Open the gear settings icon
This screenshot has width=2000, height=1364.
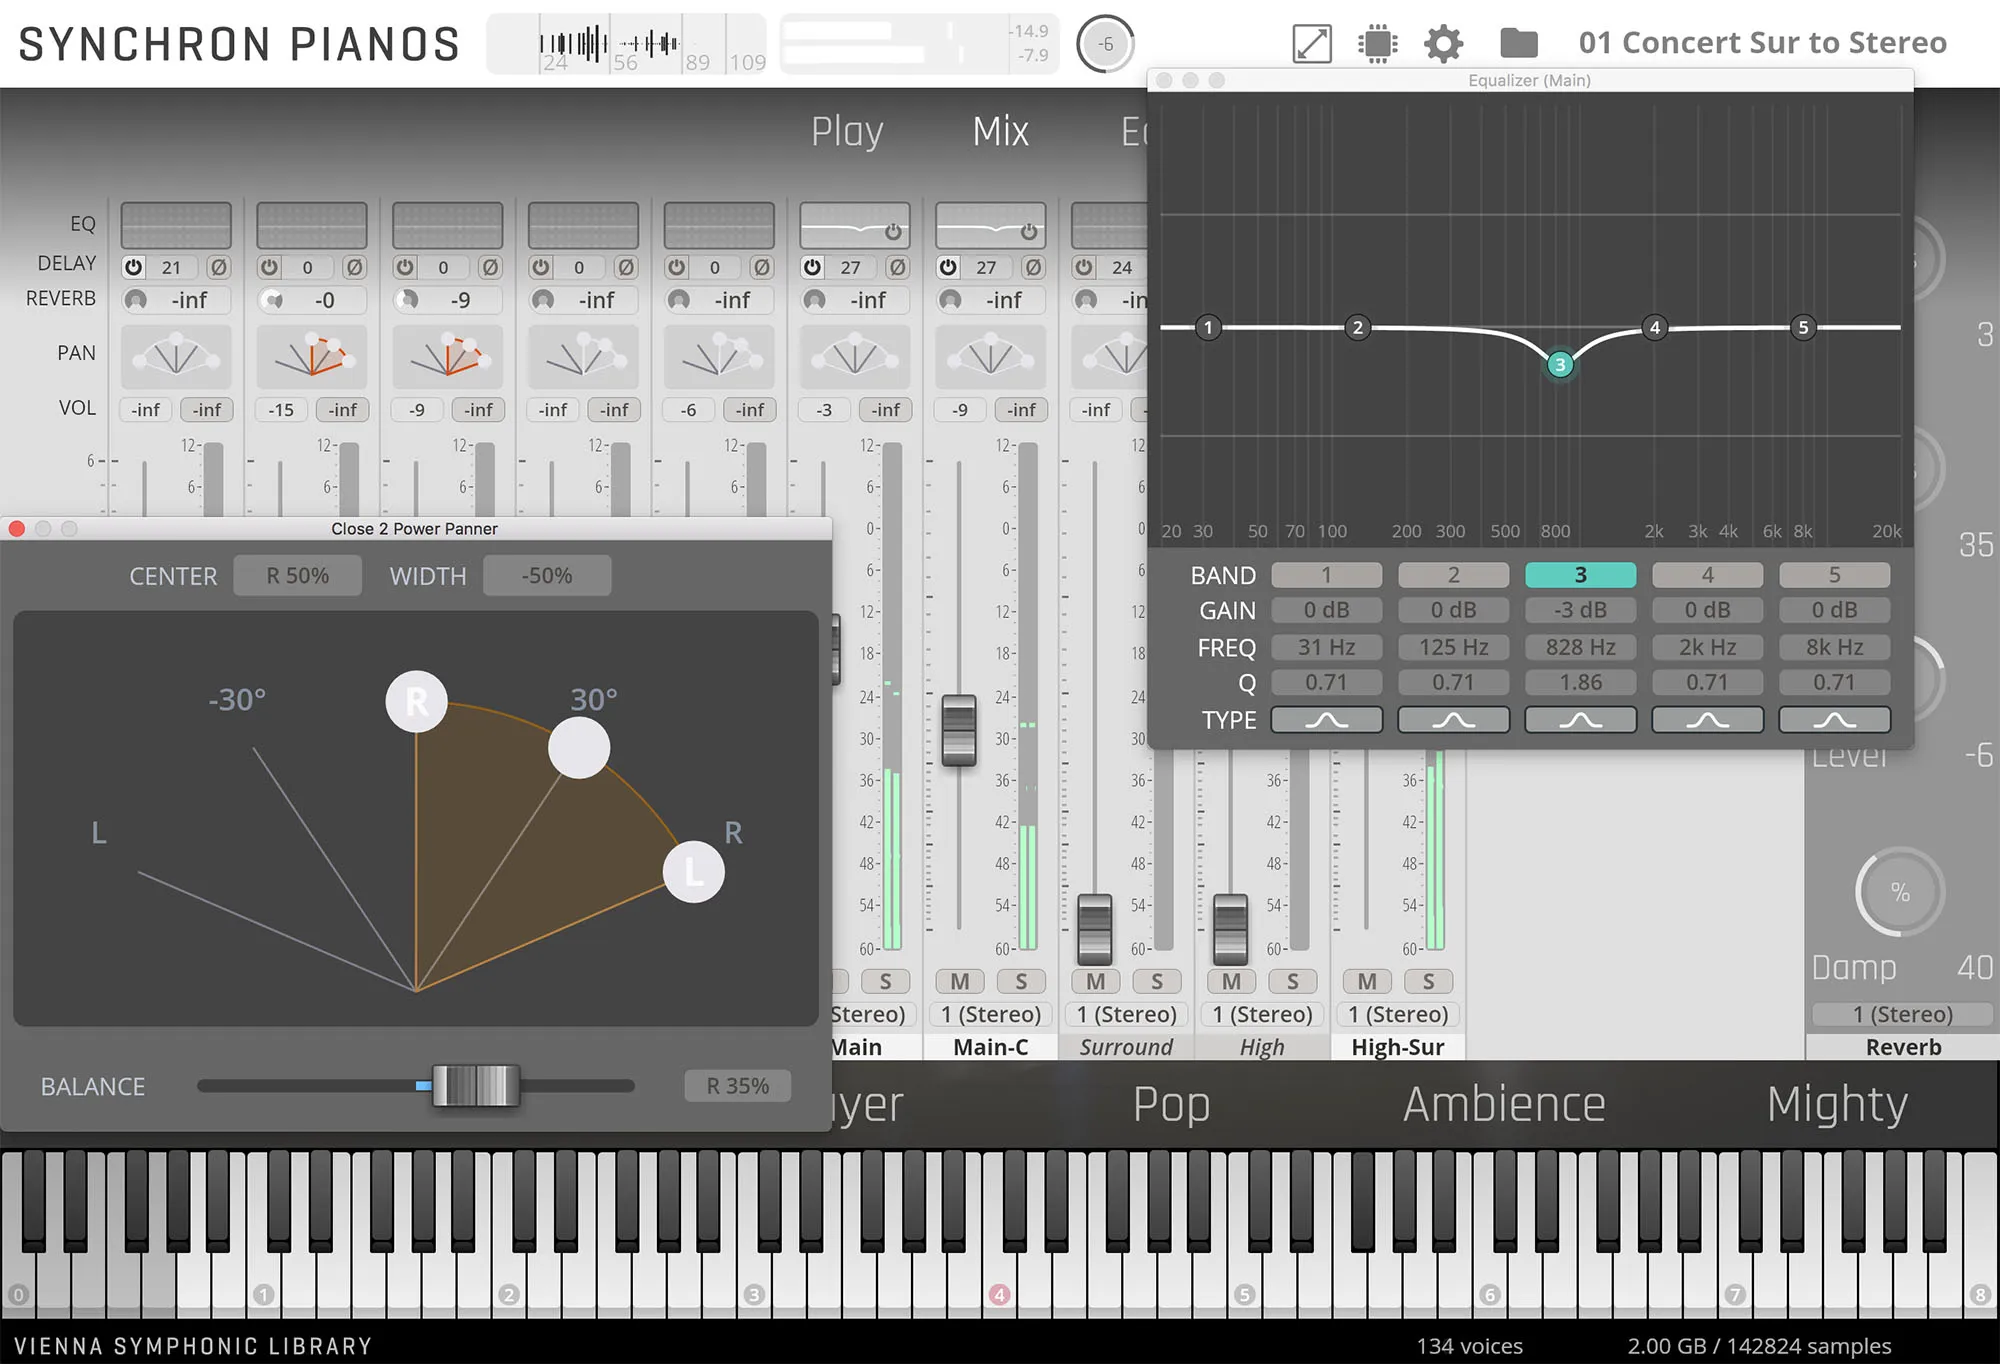pyautogui.click(x=1443, y=44)
